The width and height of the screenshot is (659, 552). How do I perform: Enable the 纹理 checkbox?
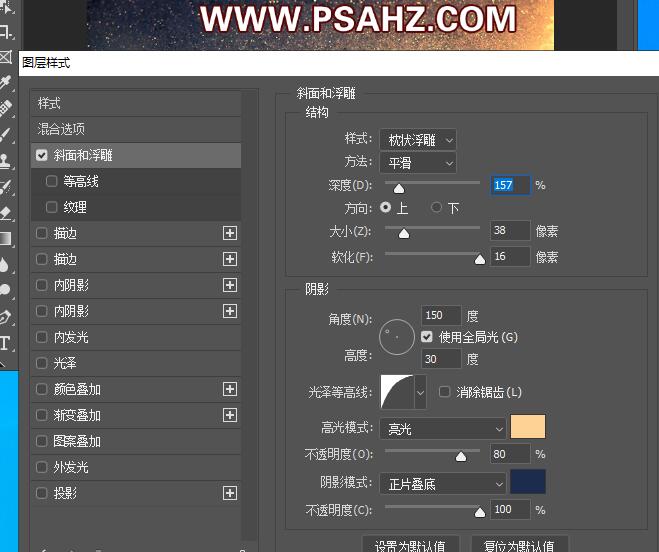[51, 207]
